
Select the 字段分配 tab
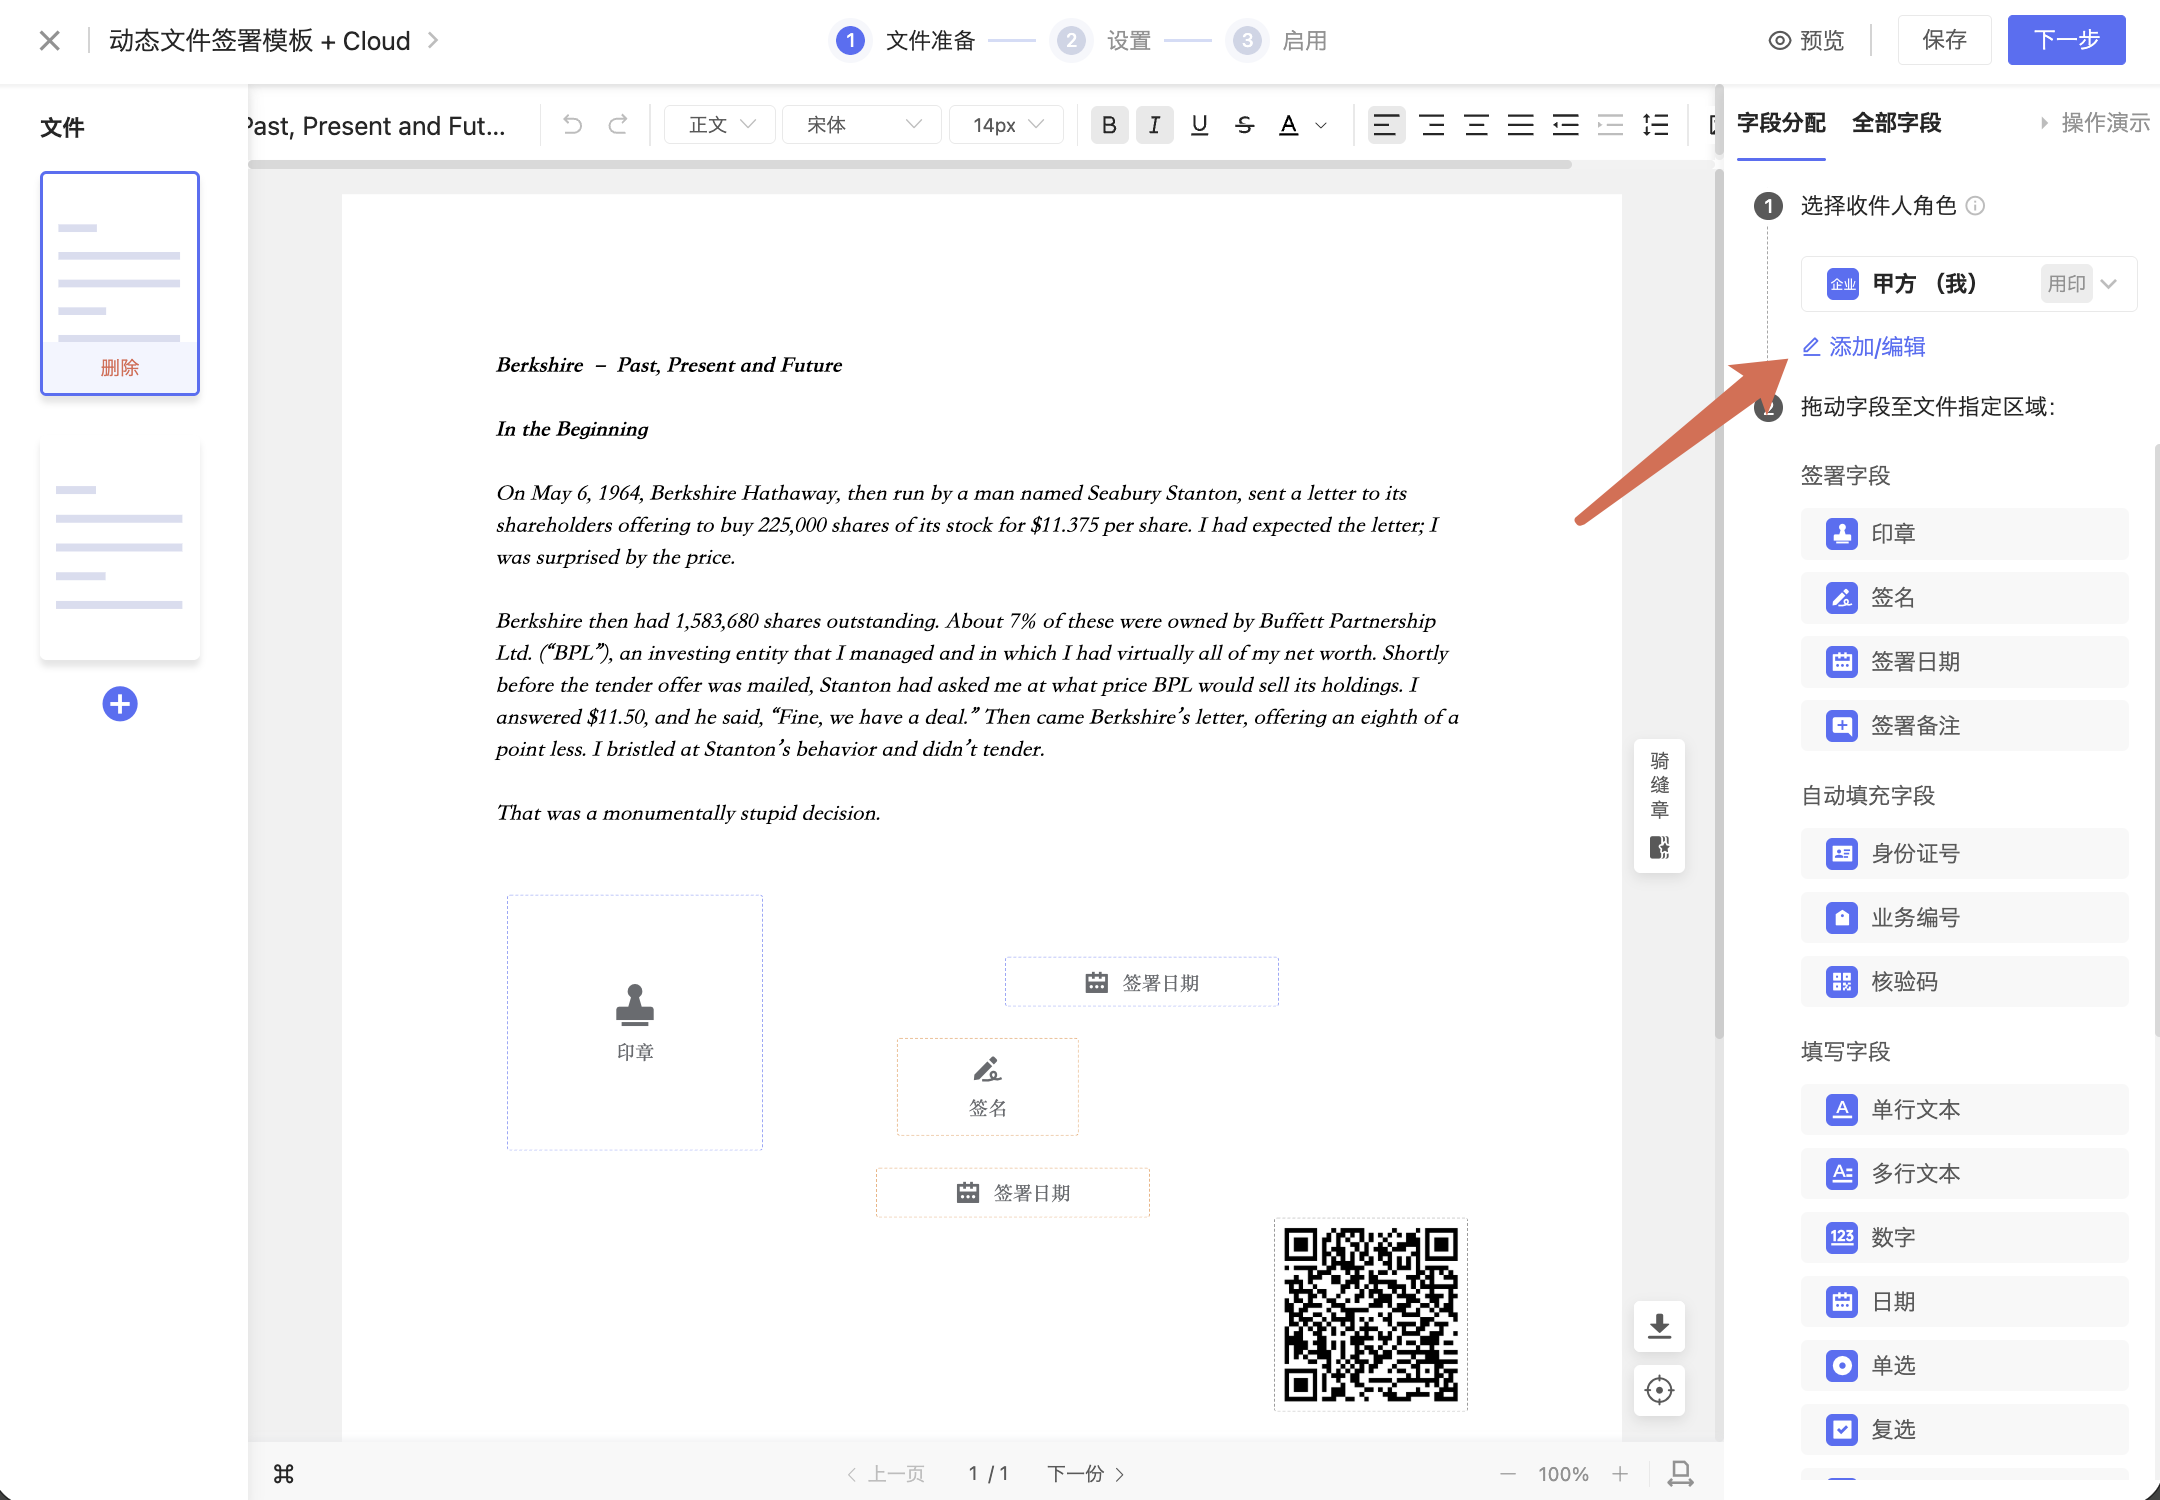1781,123
